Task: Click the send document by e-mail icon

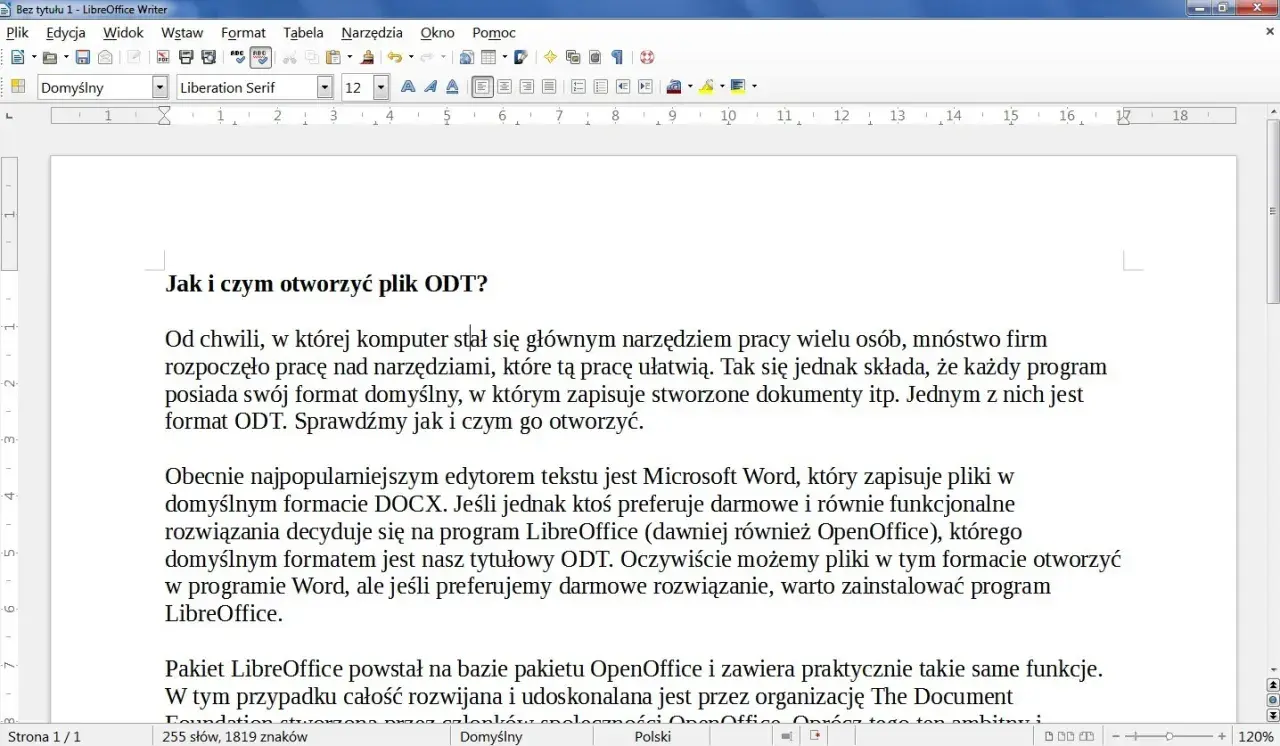Action: click(105, 58)
